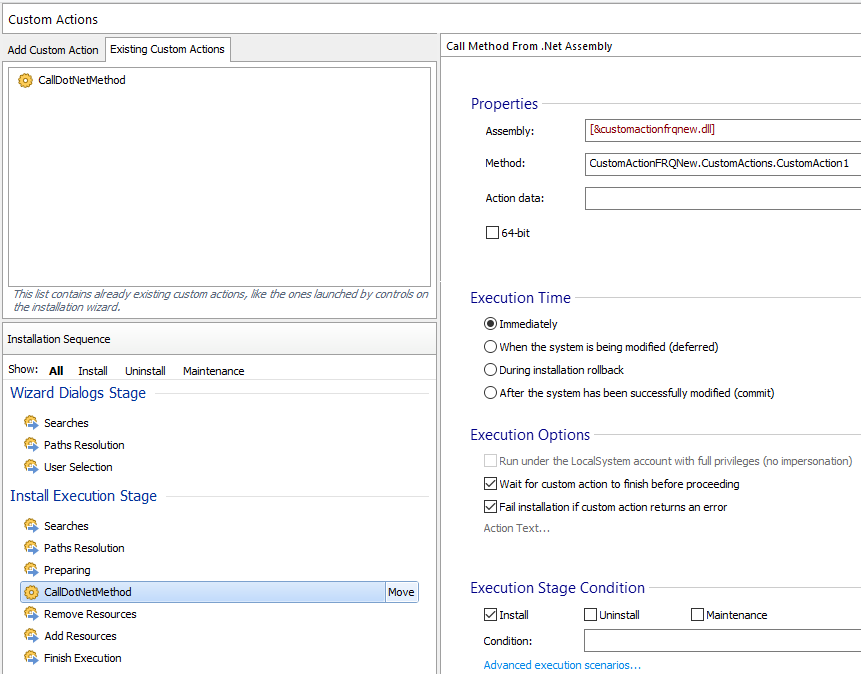Viewport: 861px width, 674px height.
Task: Click the Remove Resources action icon
Action: (x=31, y=614)
